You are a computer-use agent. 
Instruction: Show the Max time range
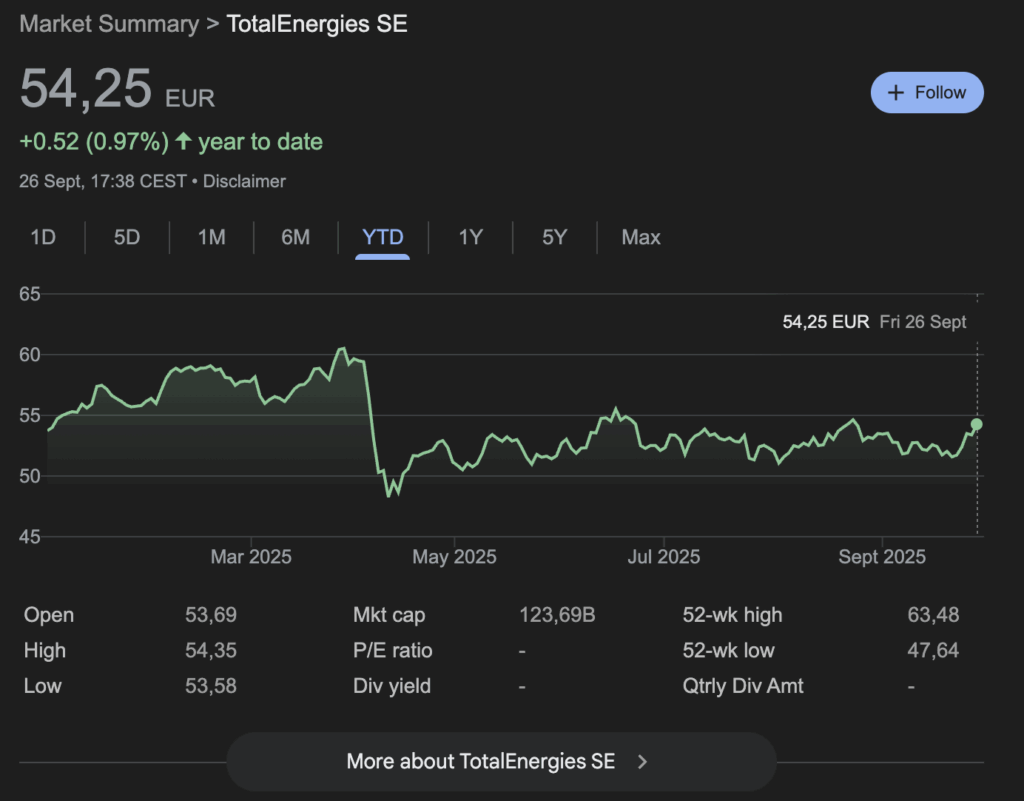pyautogui.click(x=641, y=237)
